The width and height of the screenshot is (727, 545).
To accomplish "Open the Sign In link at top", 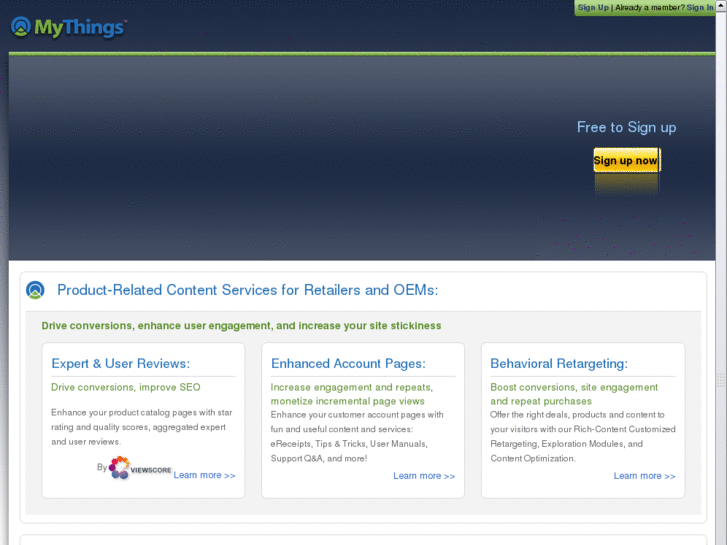I will [x=700, y=7].
